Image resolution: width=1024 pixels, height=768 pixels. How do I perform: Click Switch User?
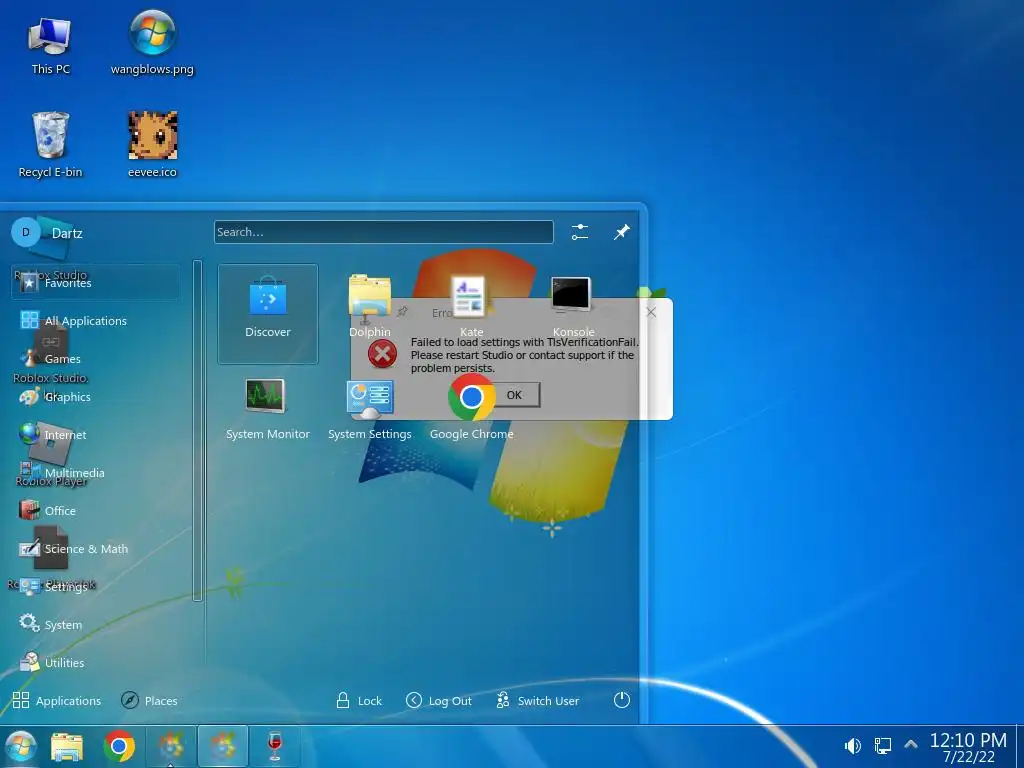click(537, 701)
